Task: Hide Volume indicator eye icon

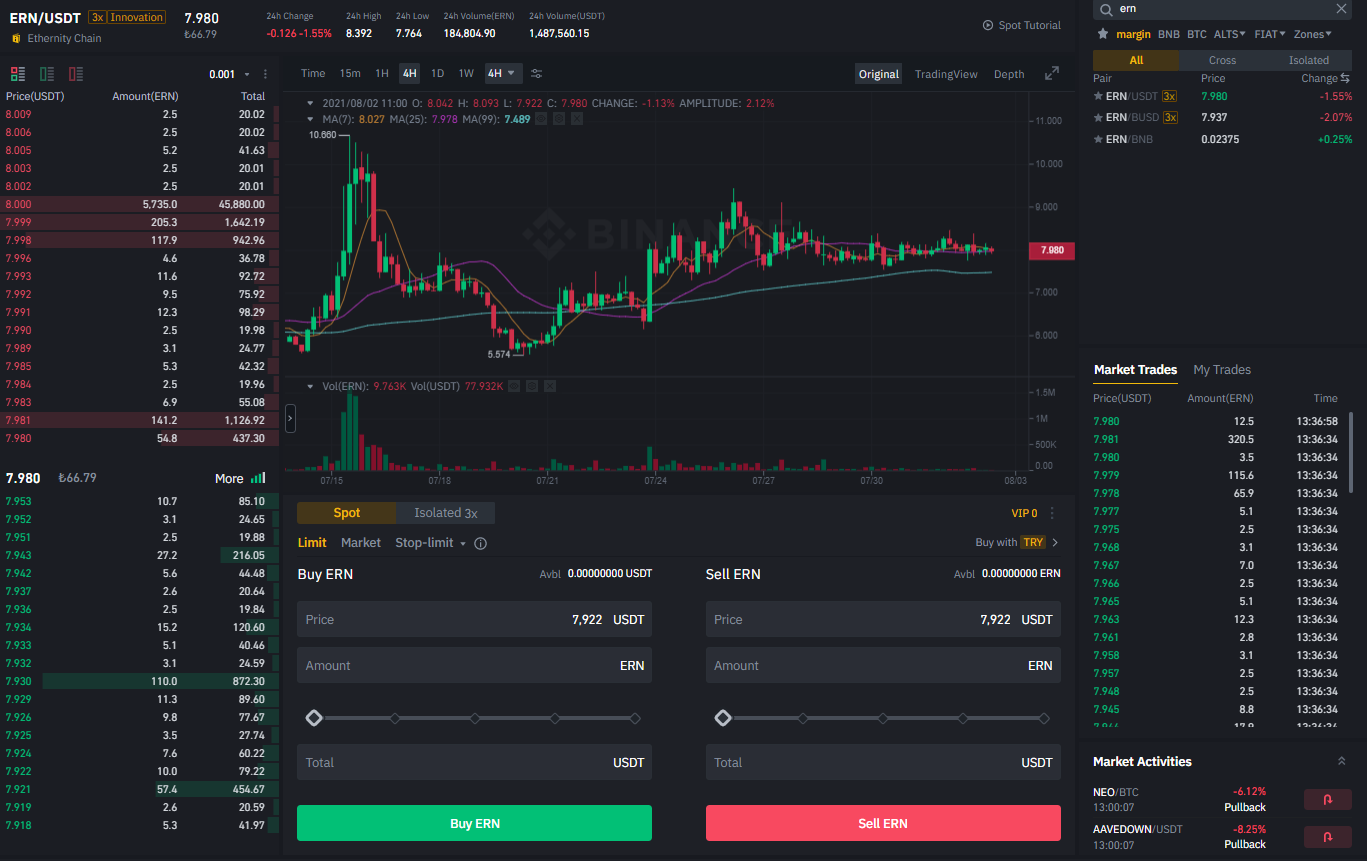Action: [x=514, y=385]
